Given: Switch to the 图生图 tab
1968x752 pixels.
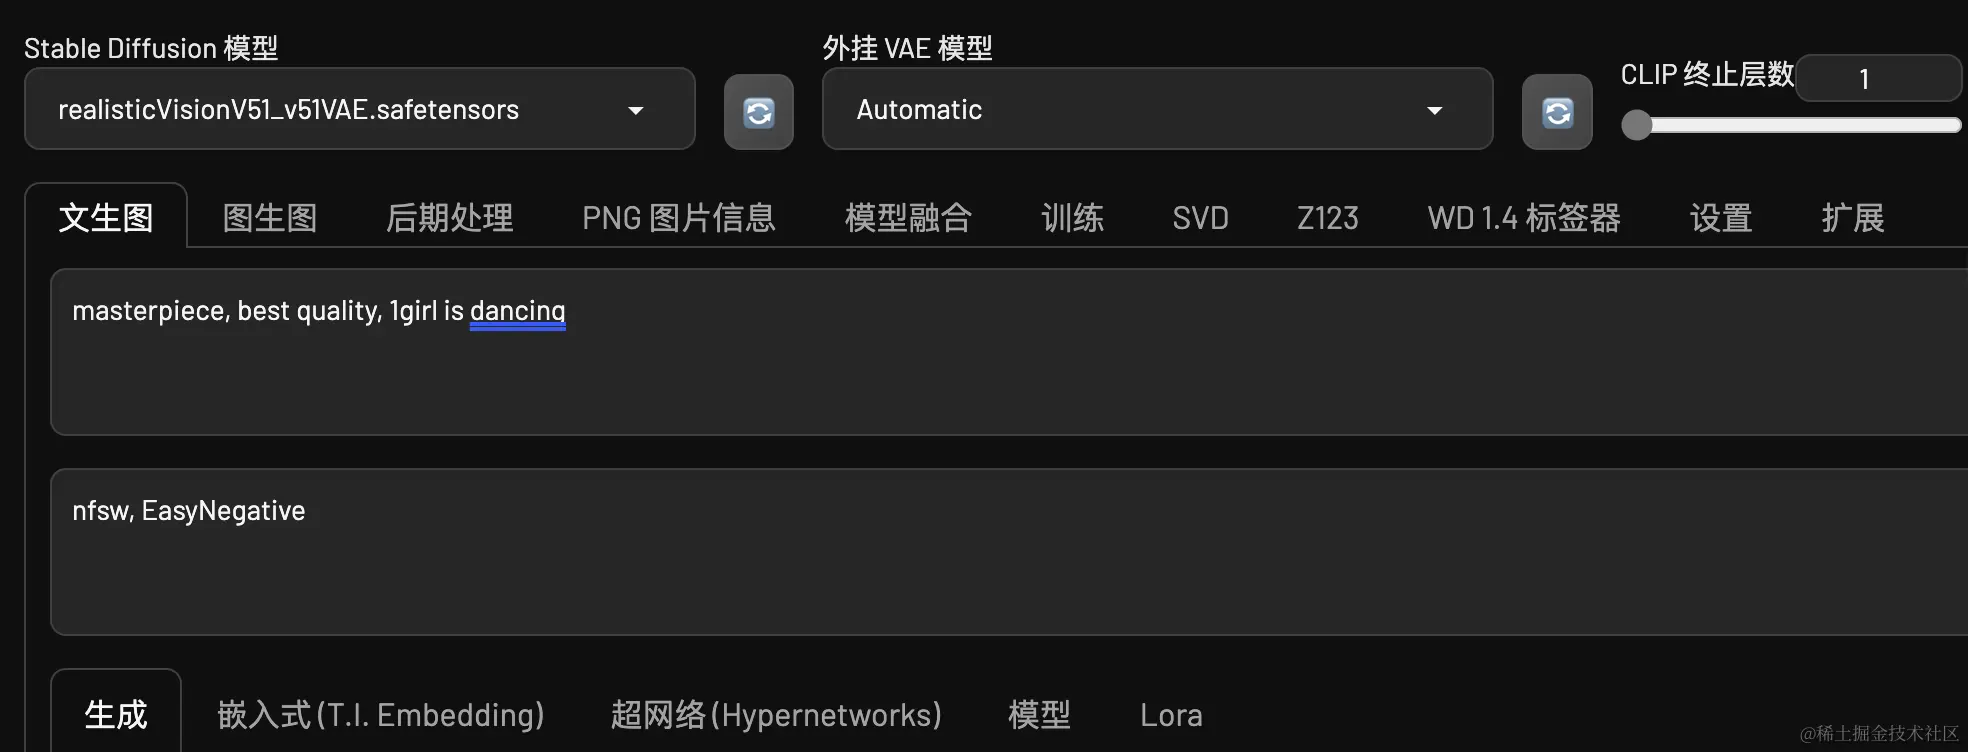Looking at the screenshot, I should pos(270,217).
